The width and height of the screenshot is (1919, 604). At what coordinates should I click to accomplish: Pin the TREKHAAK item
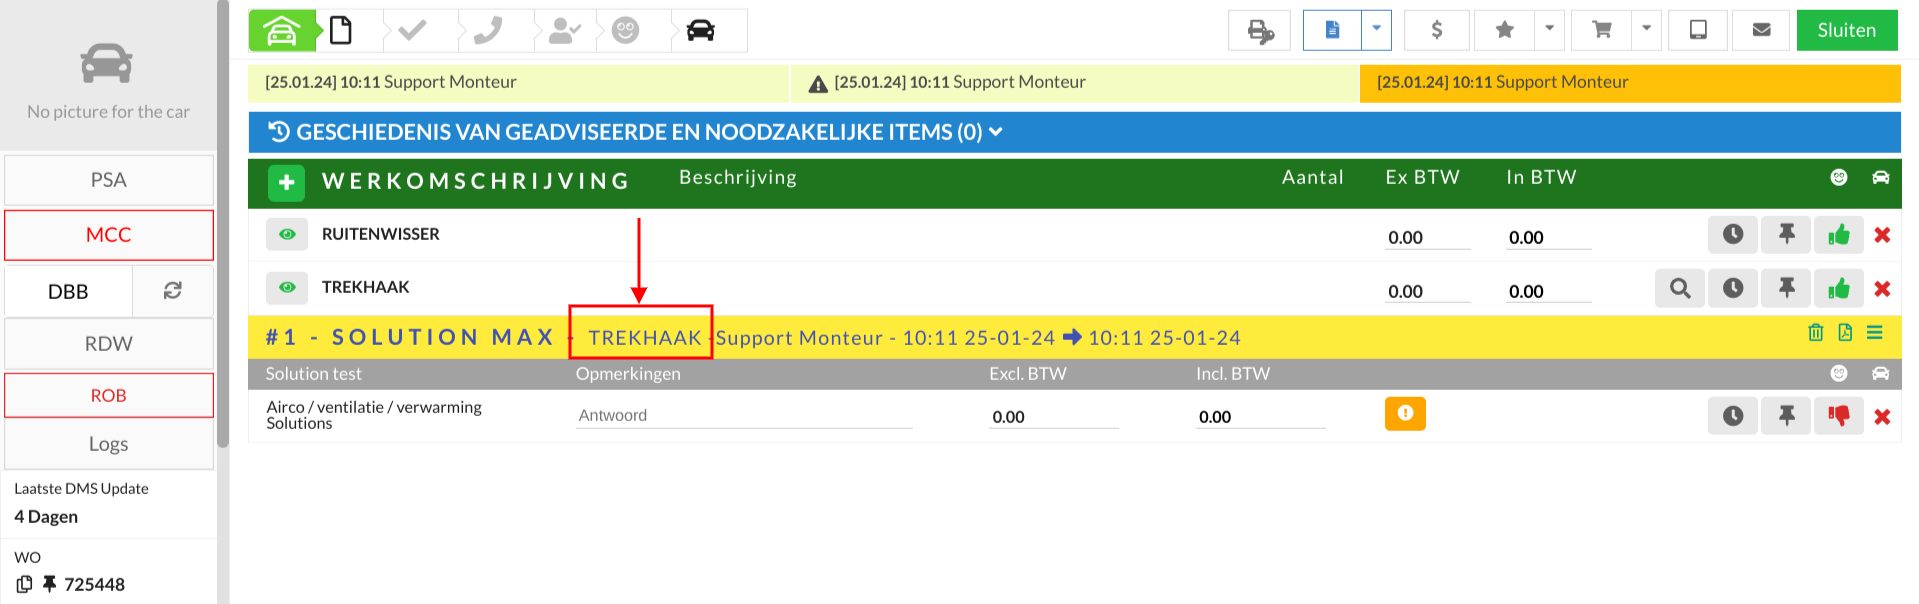coord(1787,289)
